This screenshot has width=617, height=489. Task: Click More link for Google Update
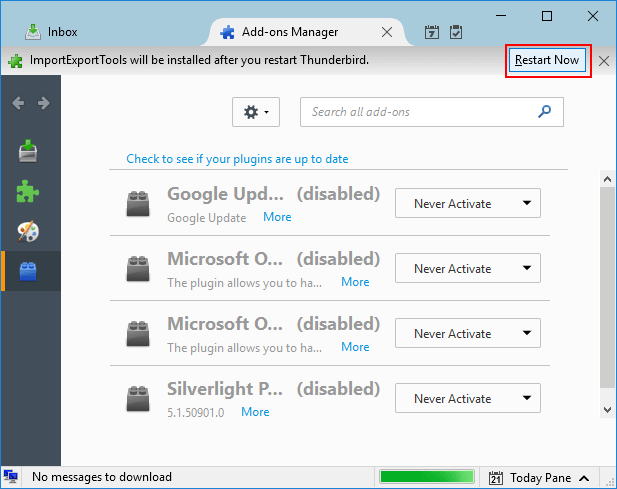point(277,217)
